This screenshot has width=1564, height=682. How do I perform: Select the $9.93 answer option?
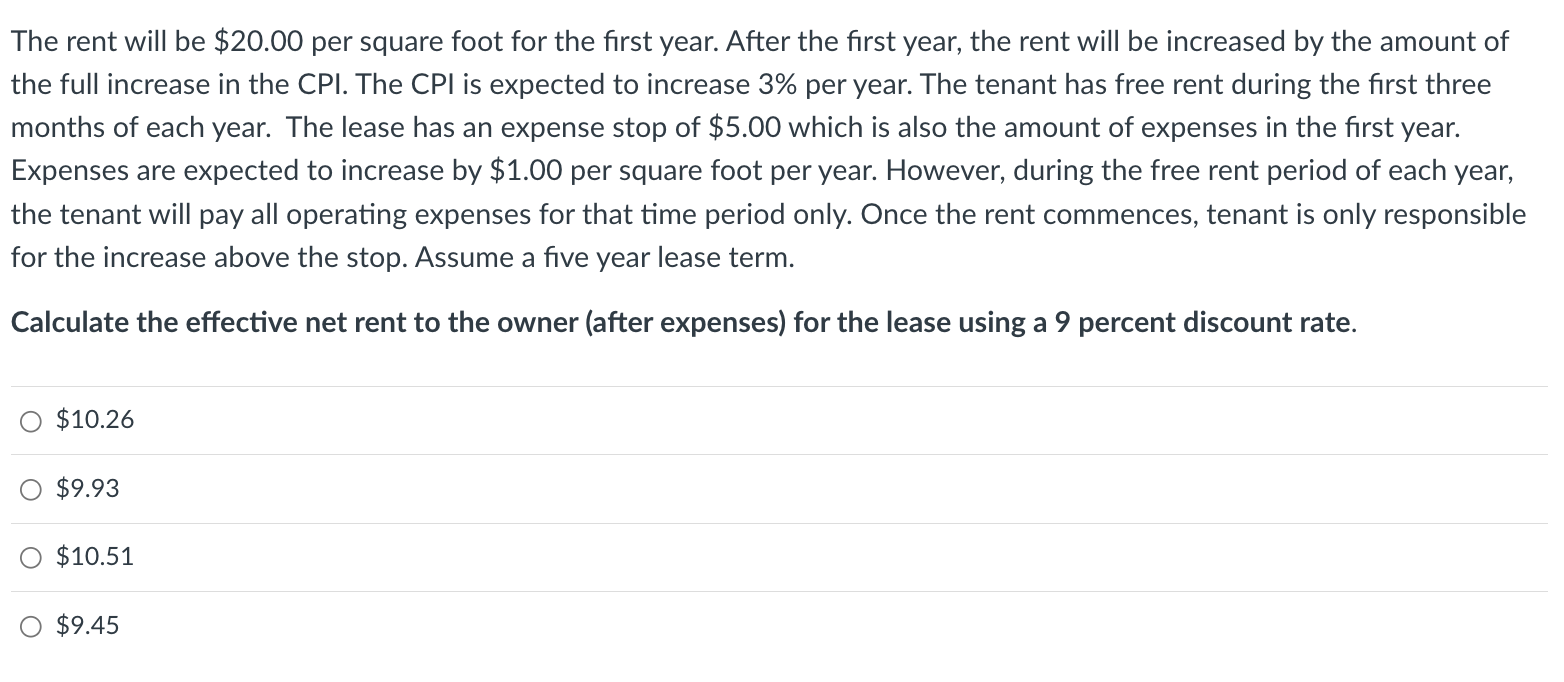coord(87,488)
